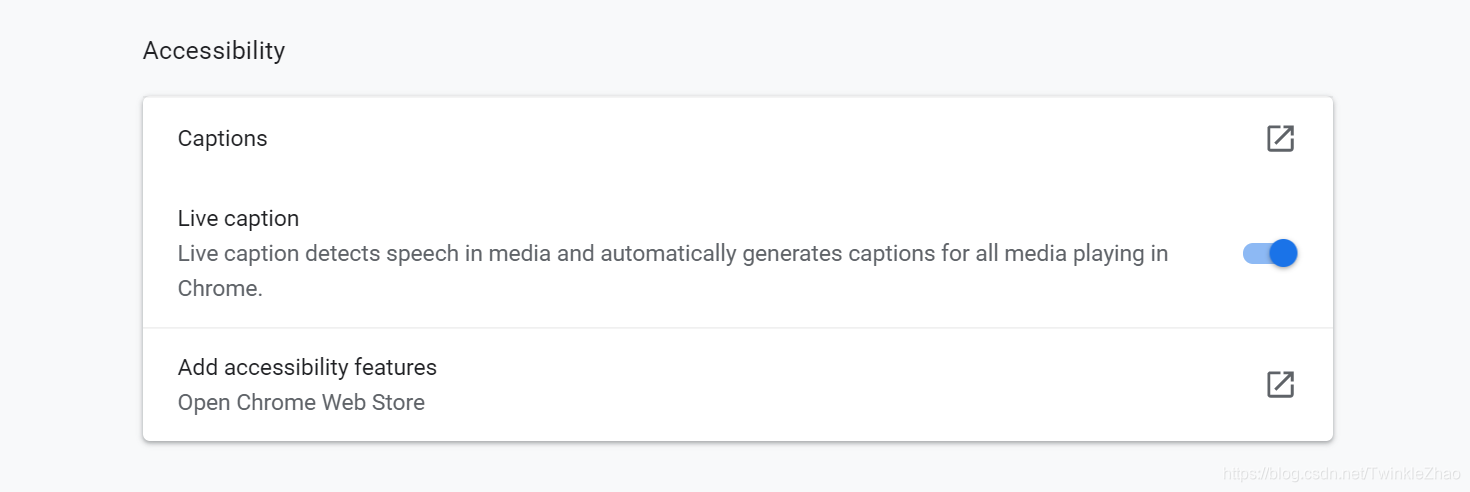Screen dimensions: 1470x492
Task: Open the Captions settings row
Action: click(700, 139)
